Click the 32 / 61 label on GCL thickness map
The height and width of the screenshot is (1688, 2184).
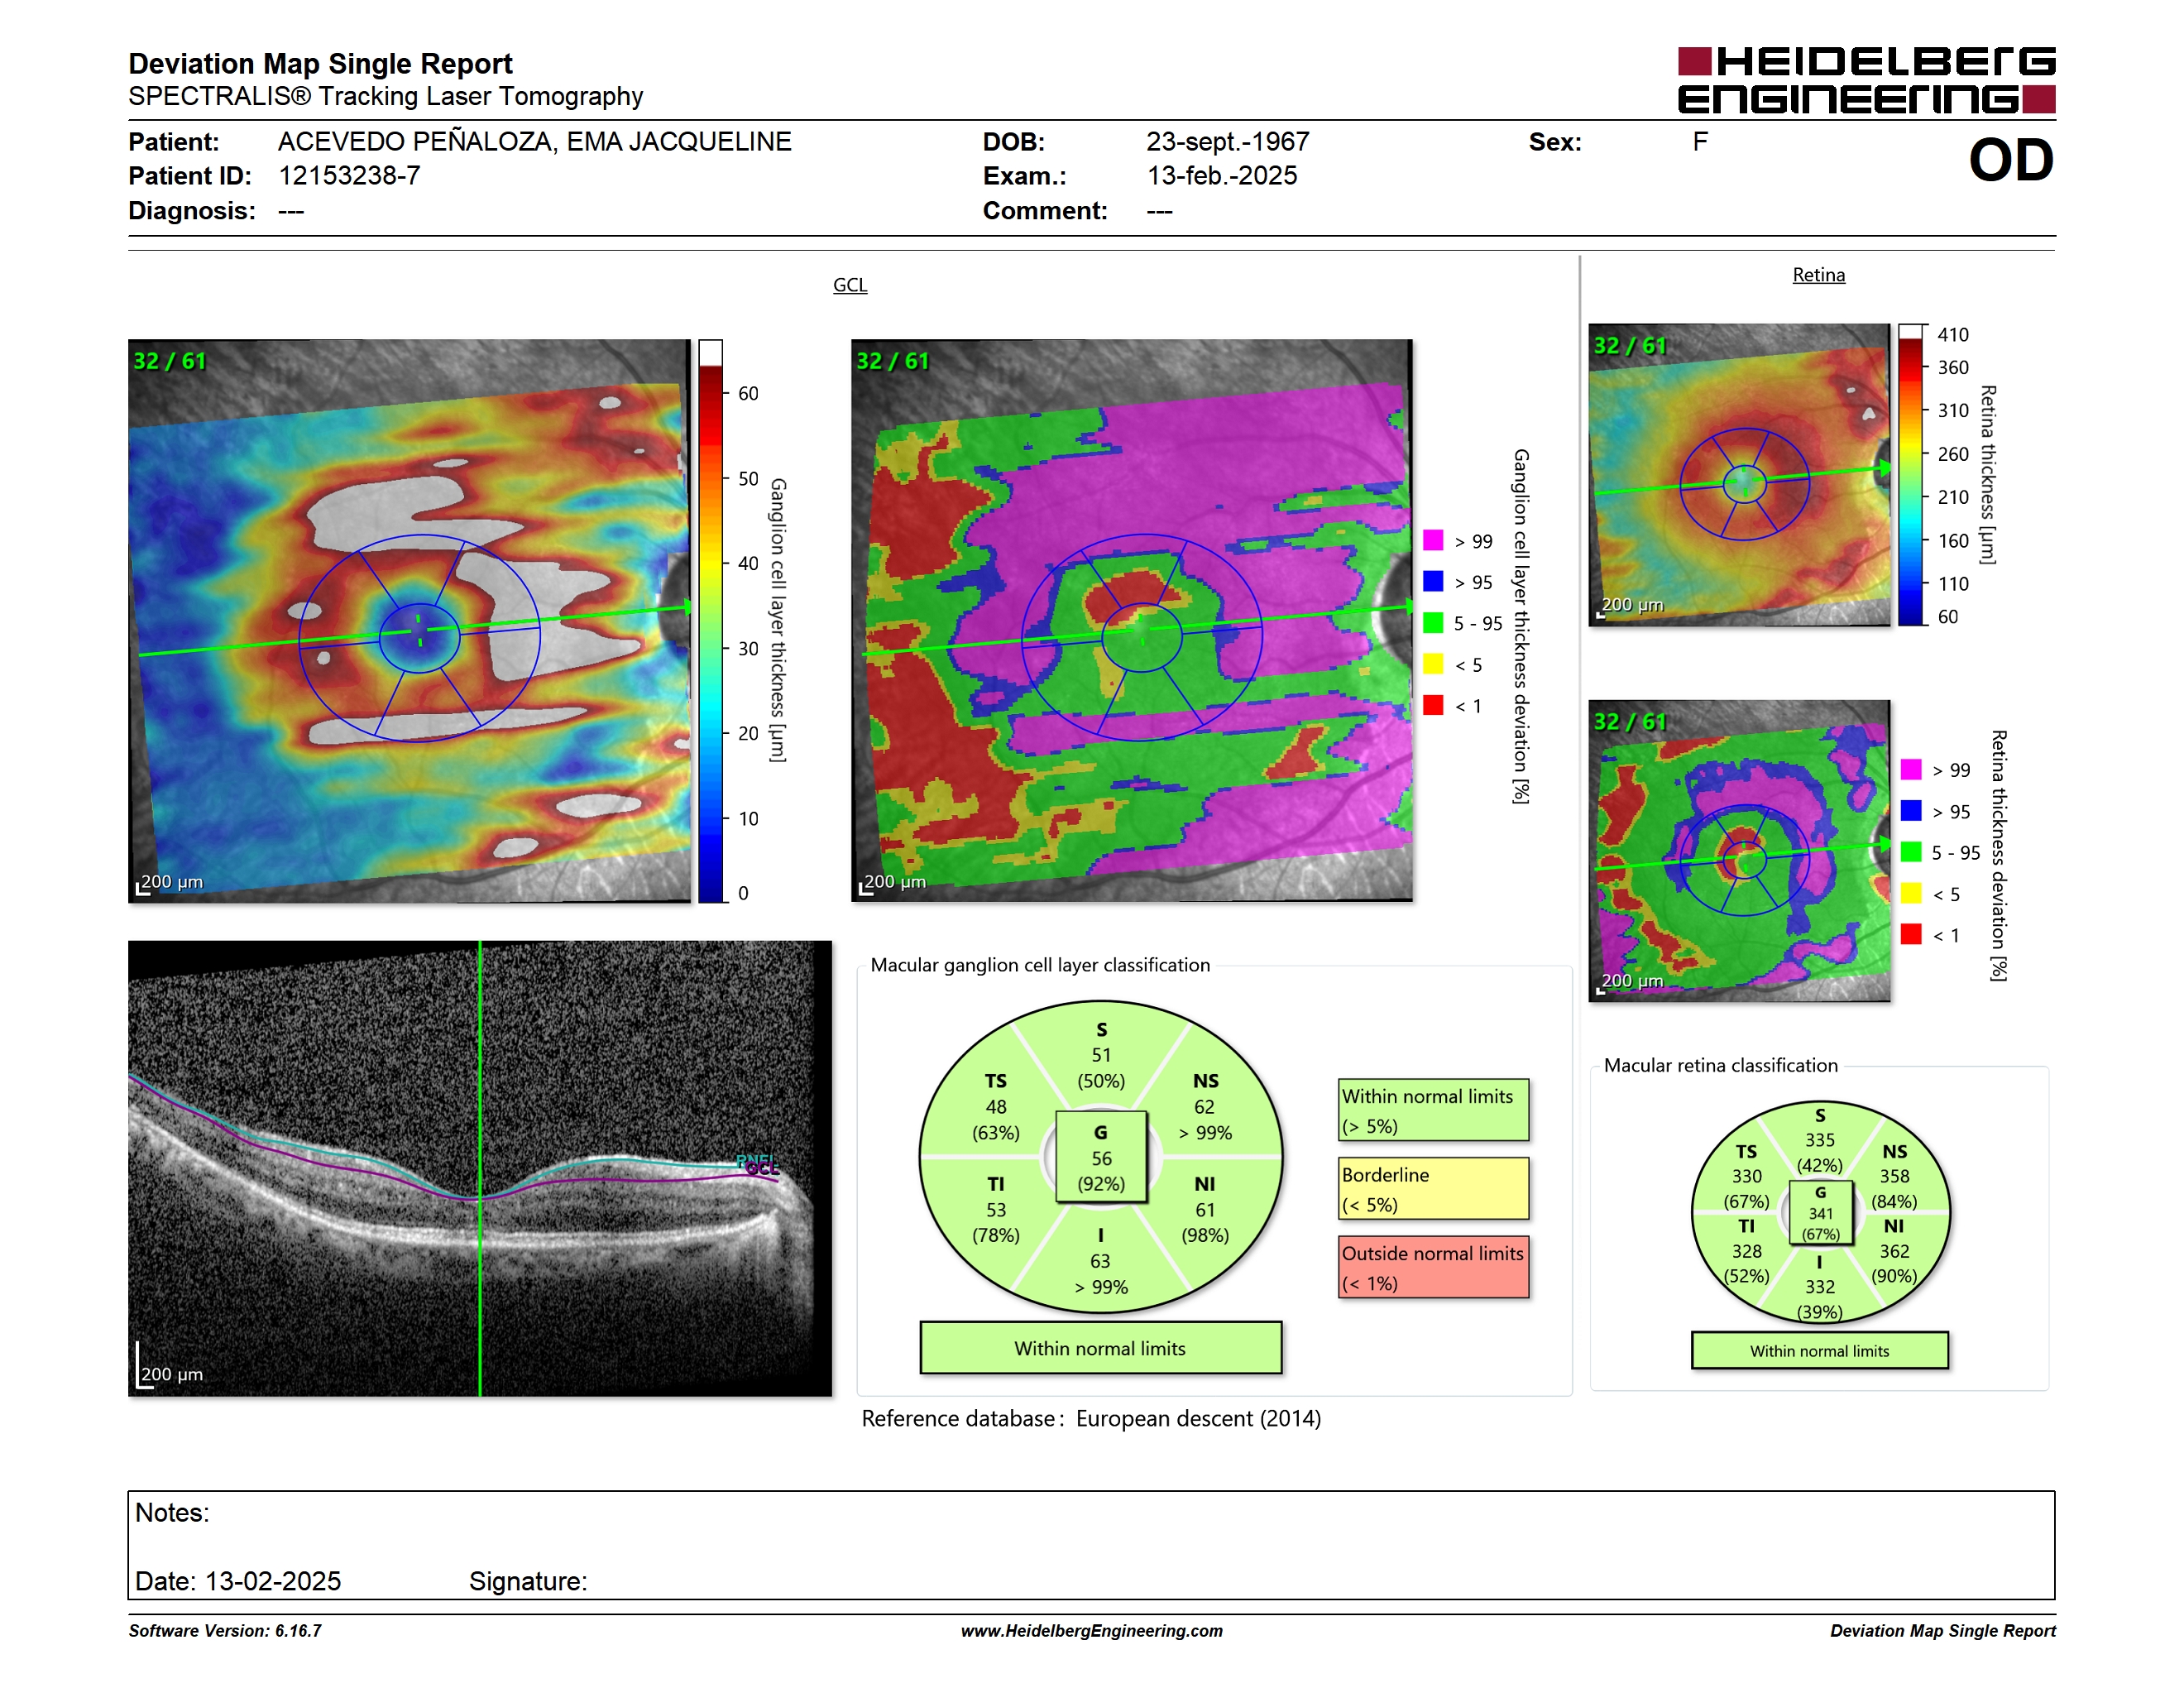coord(170,361)
